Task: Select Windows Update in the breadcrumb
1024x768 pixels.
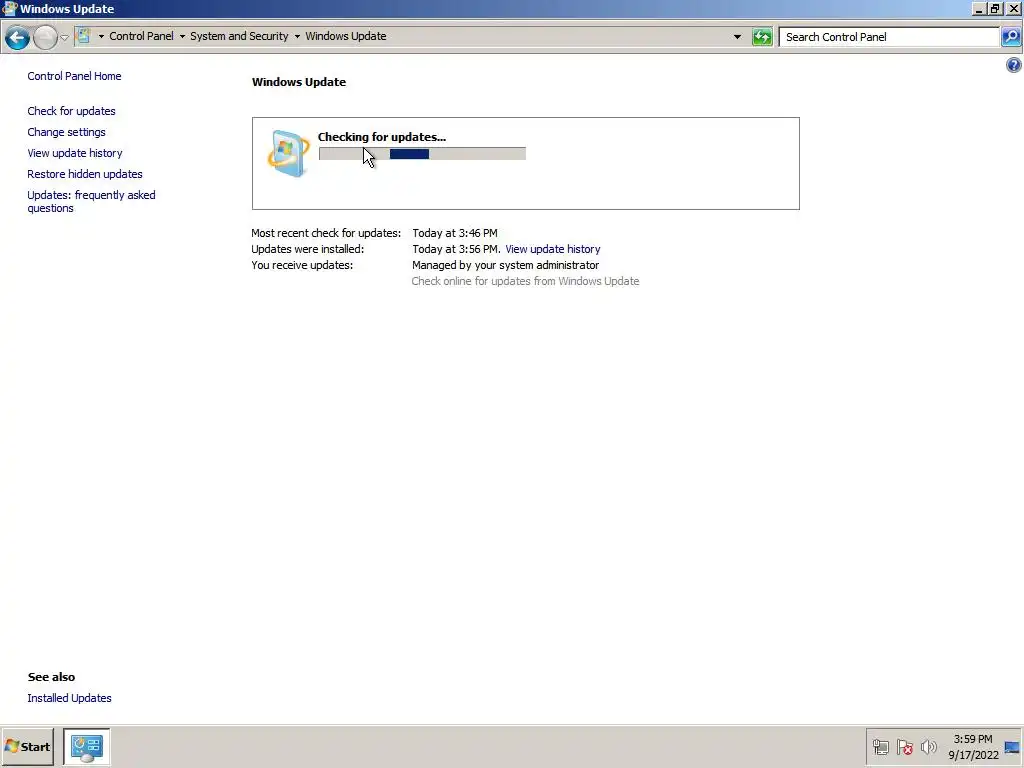Action: pos(345,36)
